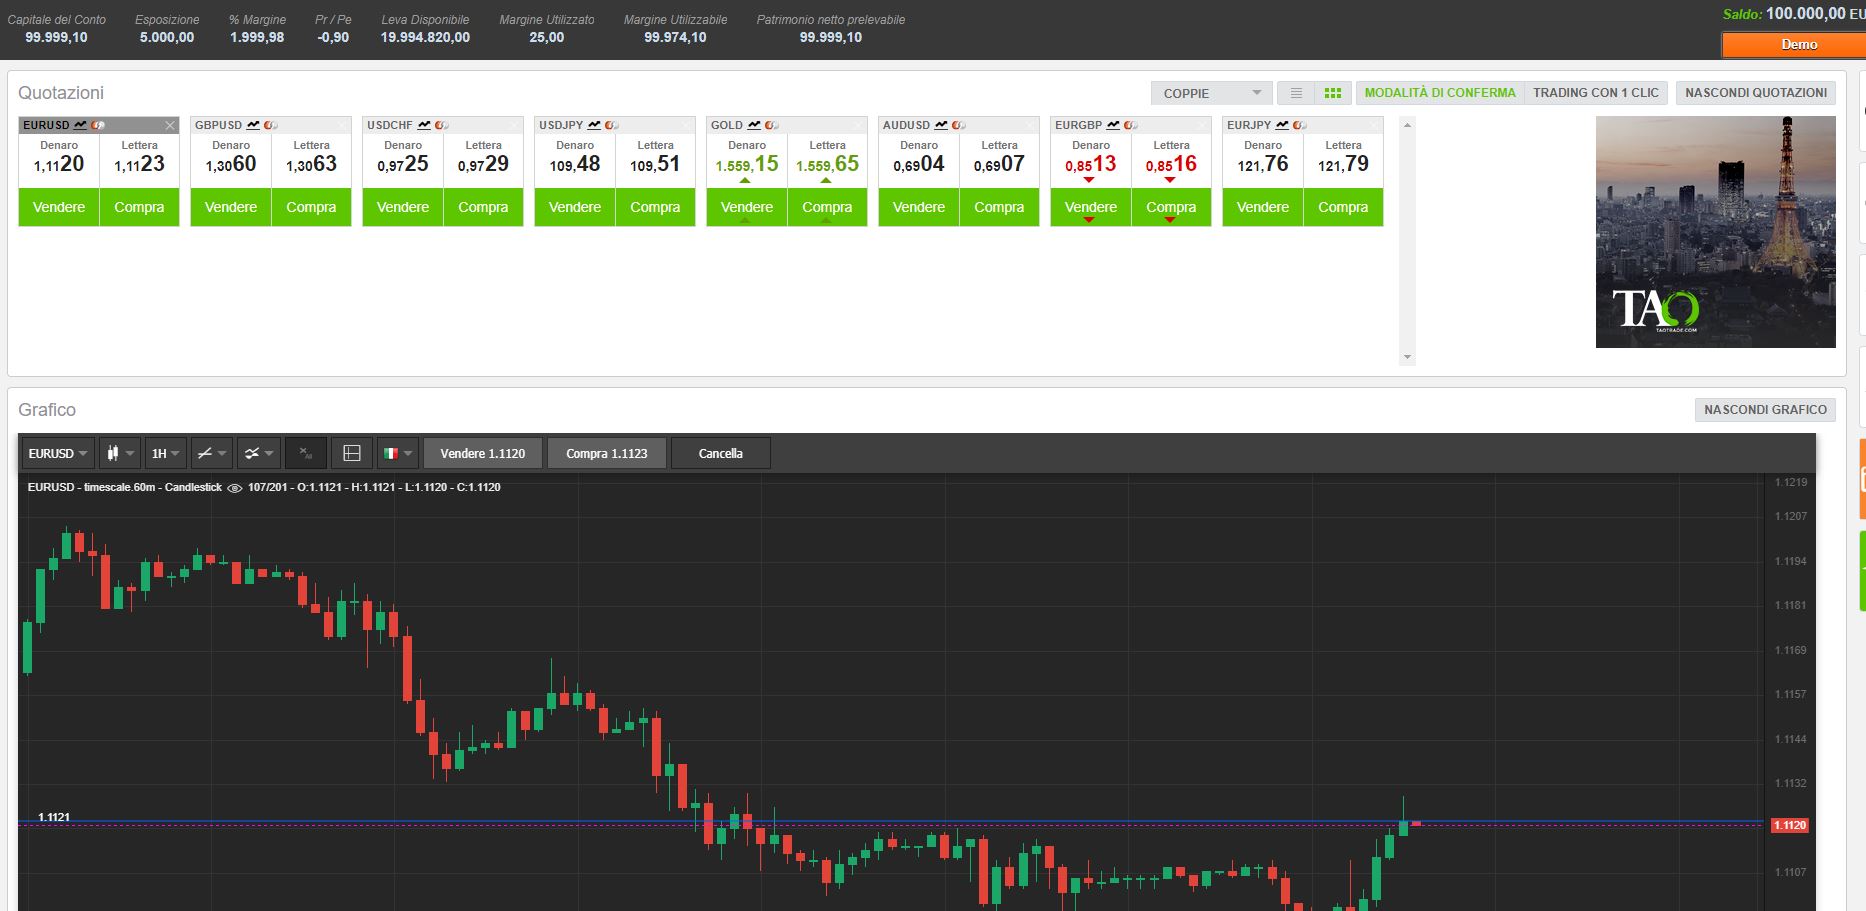Click the remove-all drawings icon in chart toolbar
The image size is (1866, 911).
[306, 453]
